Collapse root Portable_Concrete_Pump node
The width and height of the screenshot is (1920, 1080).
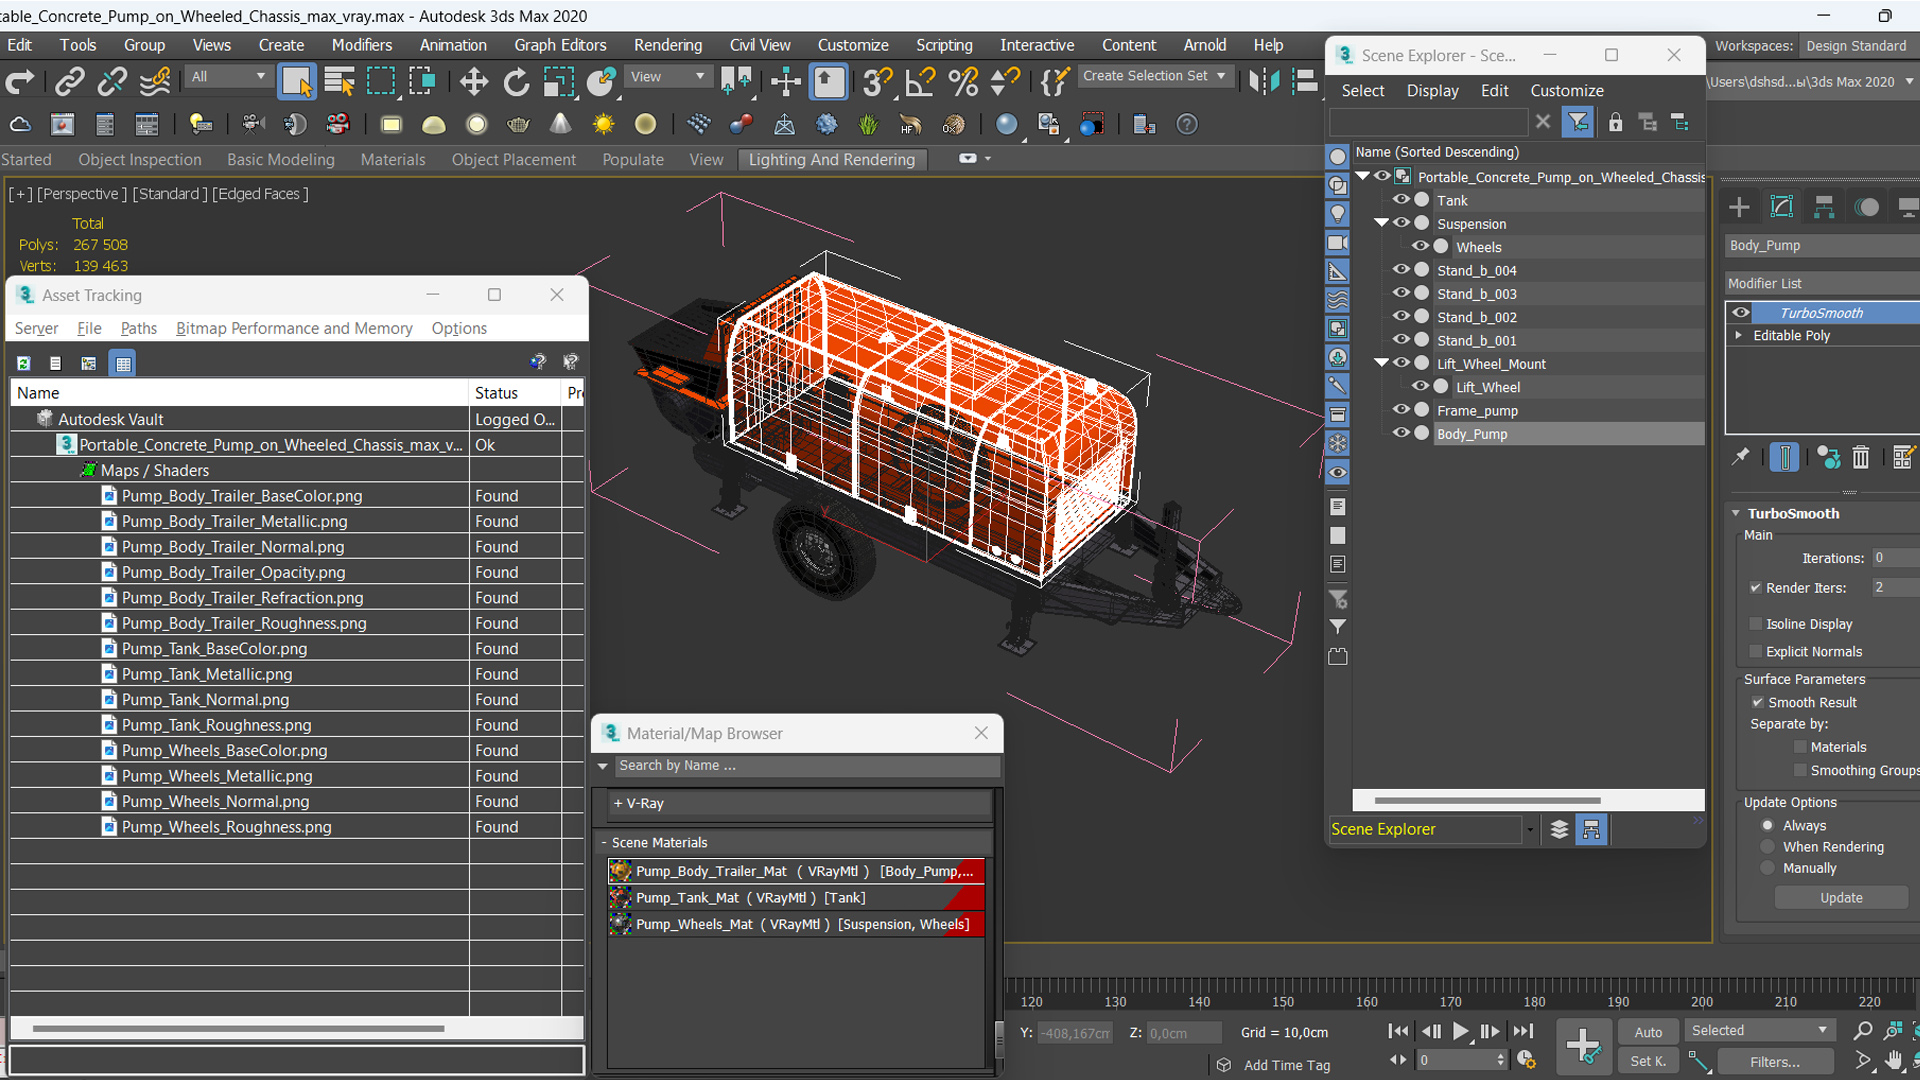click(1362, 176)
